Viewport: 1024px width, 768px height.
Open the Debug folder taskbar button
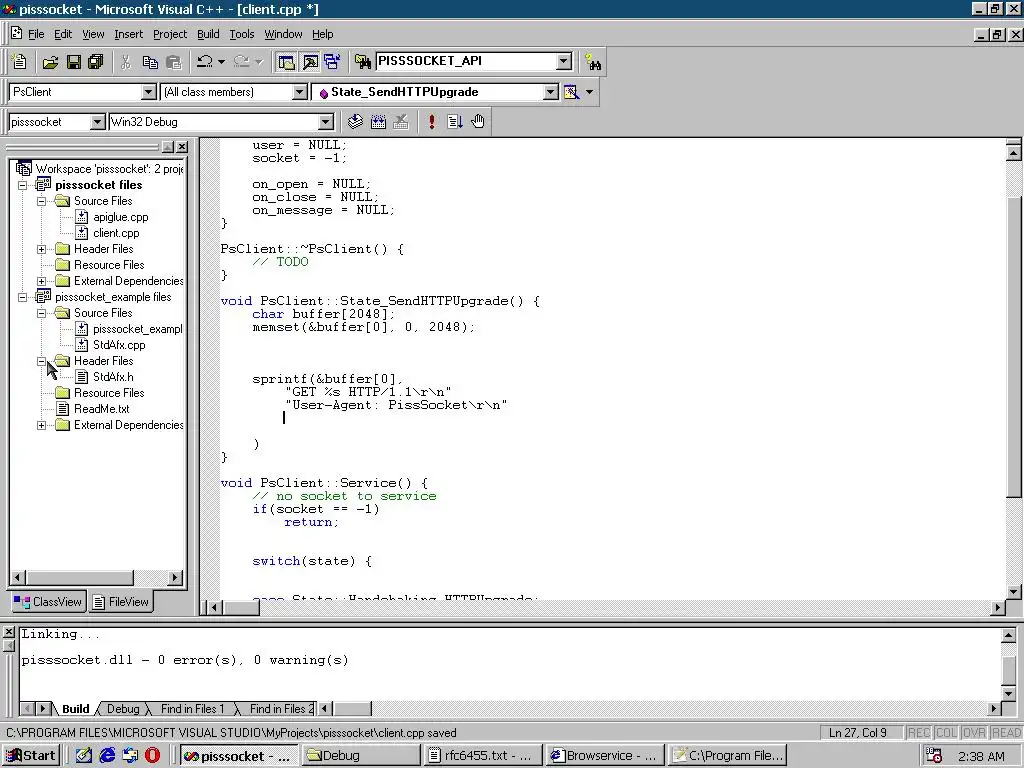361,756
